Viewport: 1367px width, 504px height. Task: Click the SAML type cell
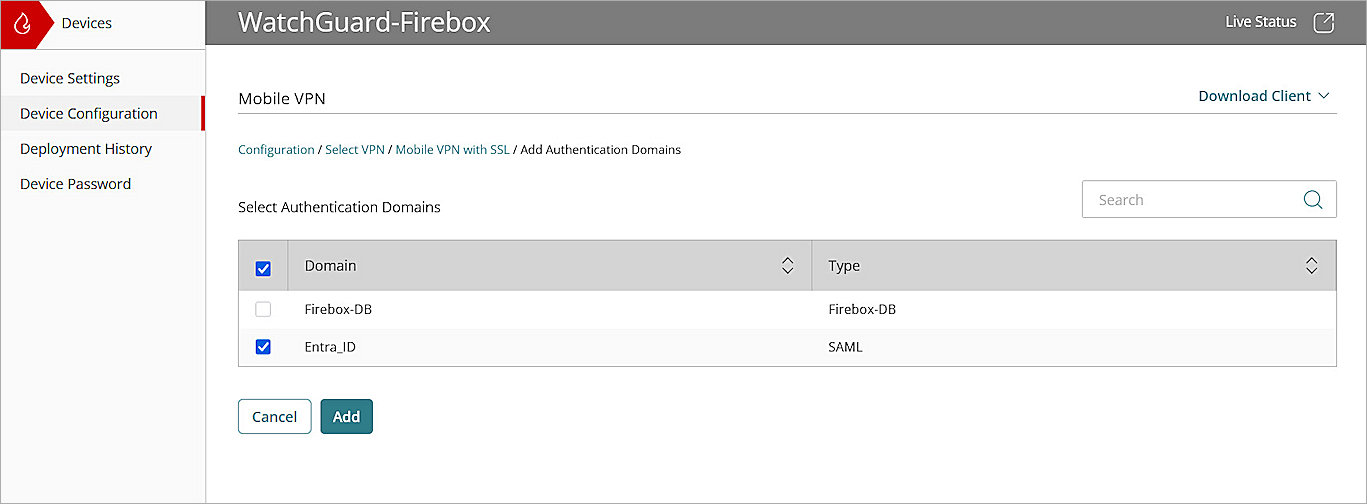(845, 347)
